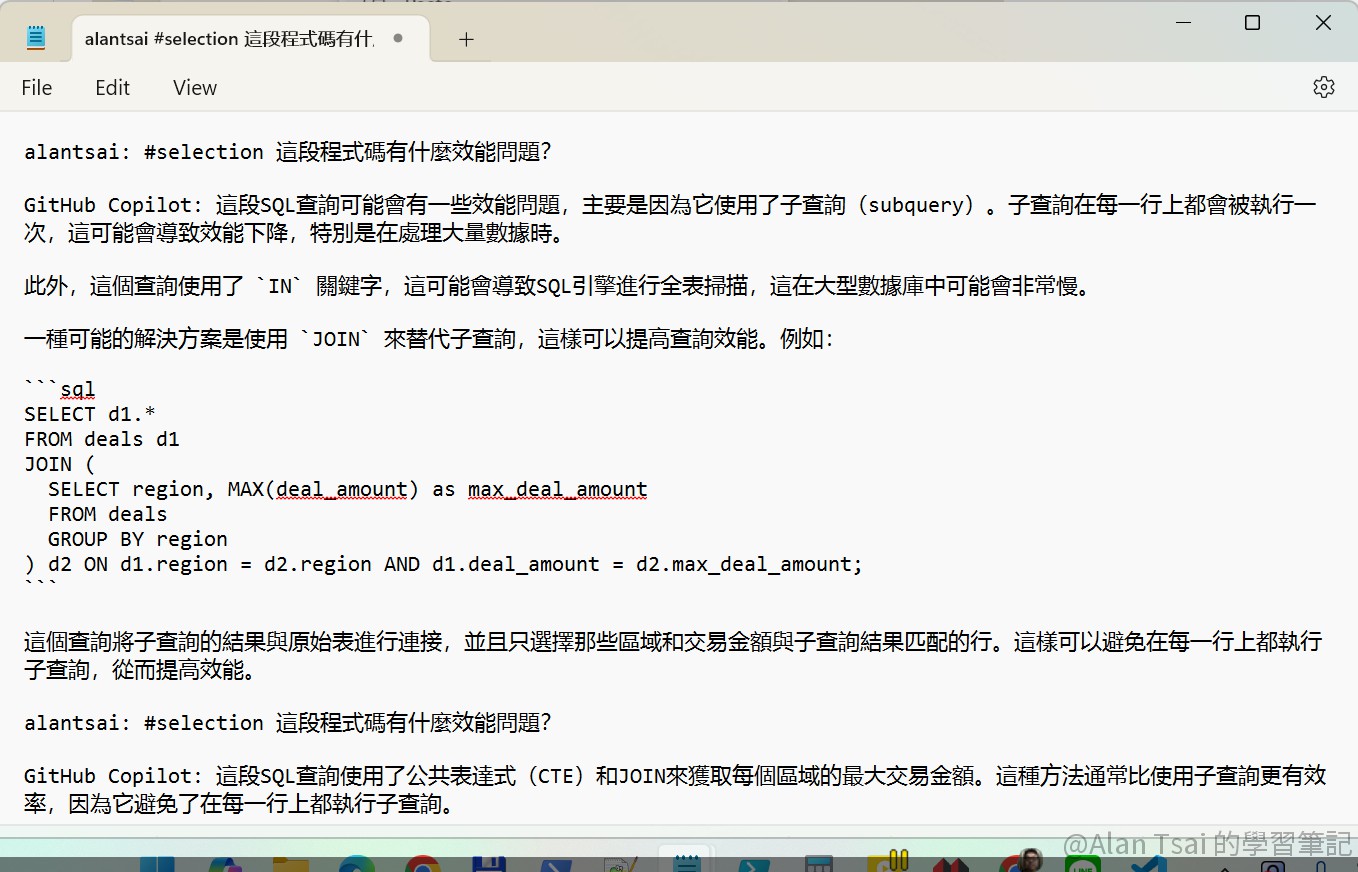Click "as max_deal_amount" alias text
Image resolution: width=1358 pixels, height=872 pixels.
[540, 489]
